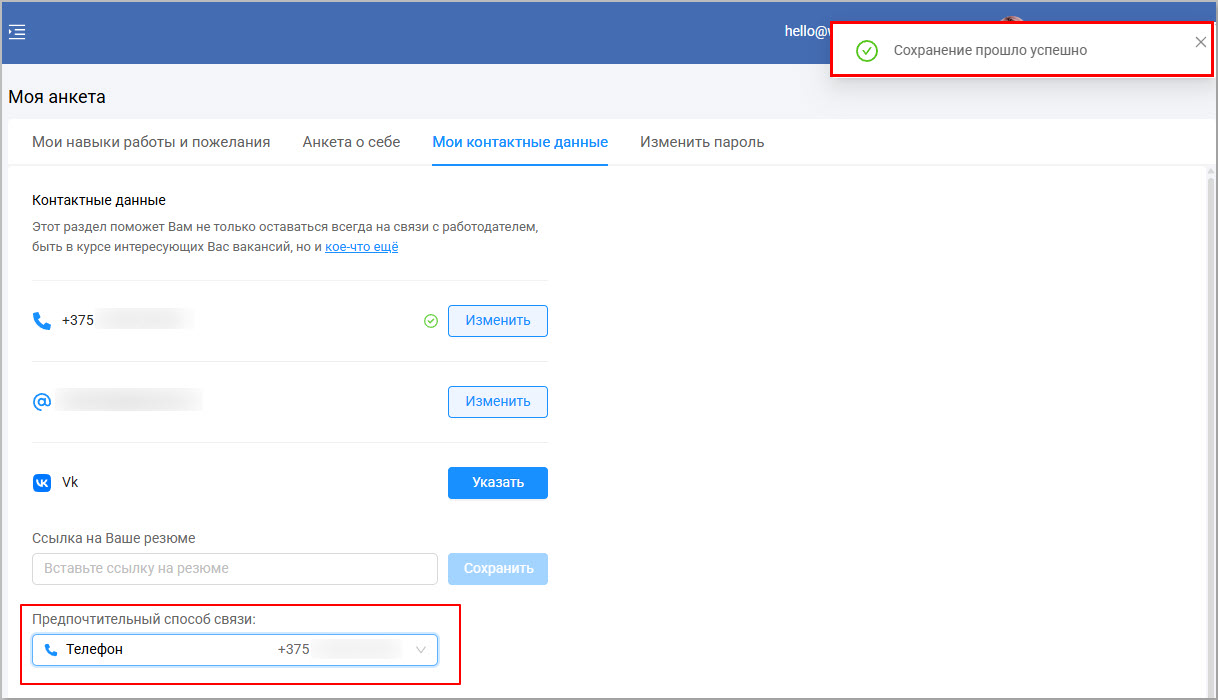This screenshot has height=700, width=1218.
Task: Follow the кое-что ещё link
Action: [x=361, y=247]
